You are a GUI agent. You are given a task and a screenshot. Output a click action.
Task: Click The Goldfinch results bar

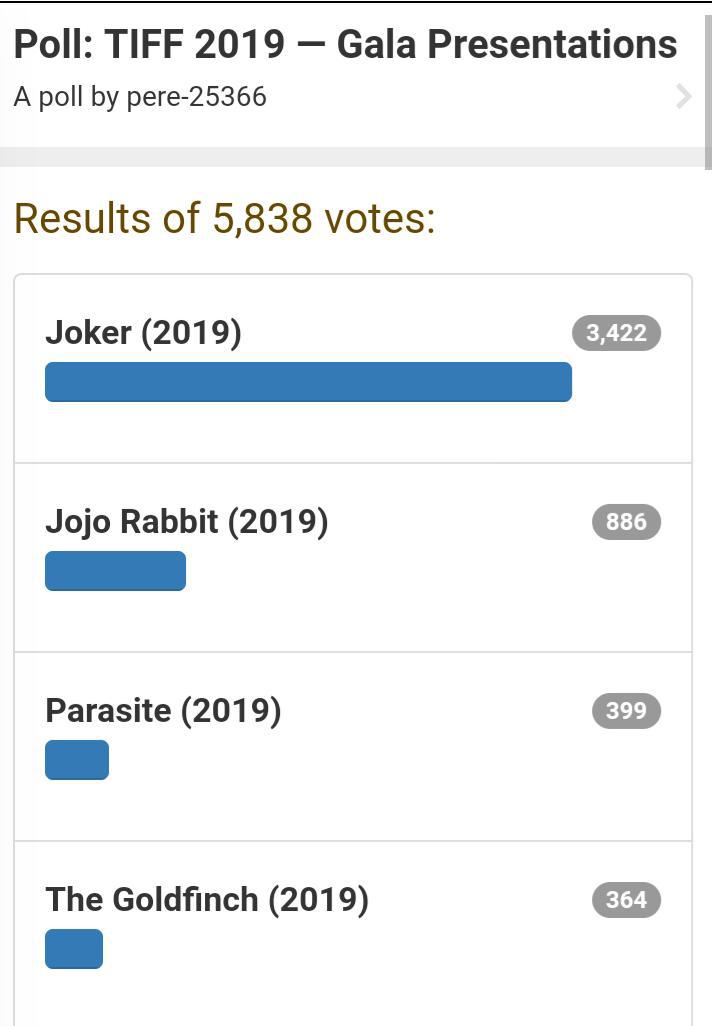tap(74, 949)
